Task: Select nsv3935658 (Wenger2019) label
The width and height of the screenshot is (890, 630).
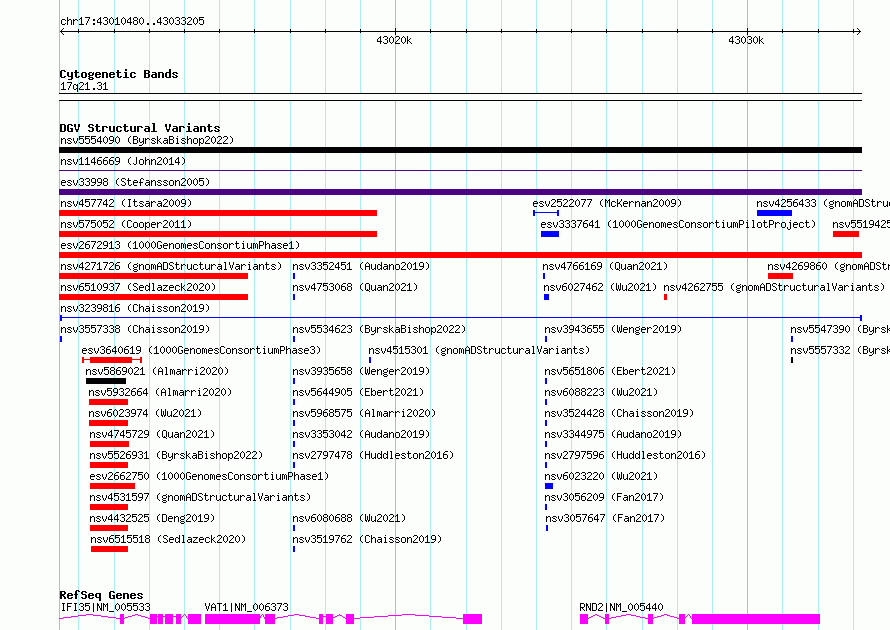Action: 361,371
